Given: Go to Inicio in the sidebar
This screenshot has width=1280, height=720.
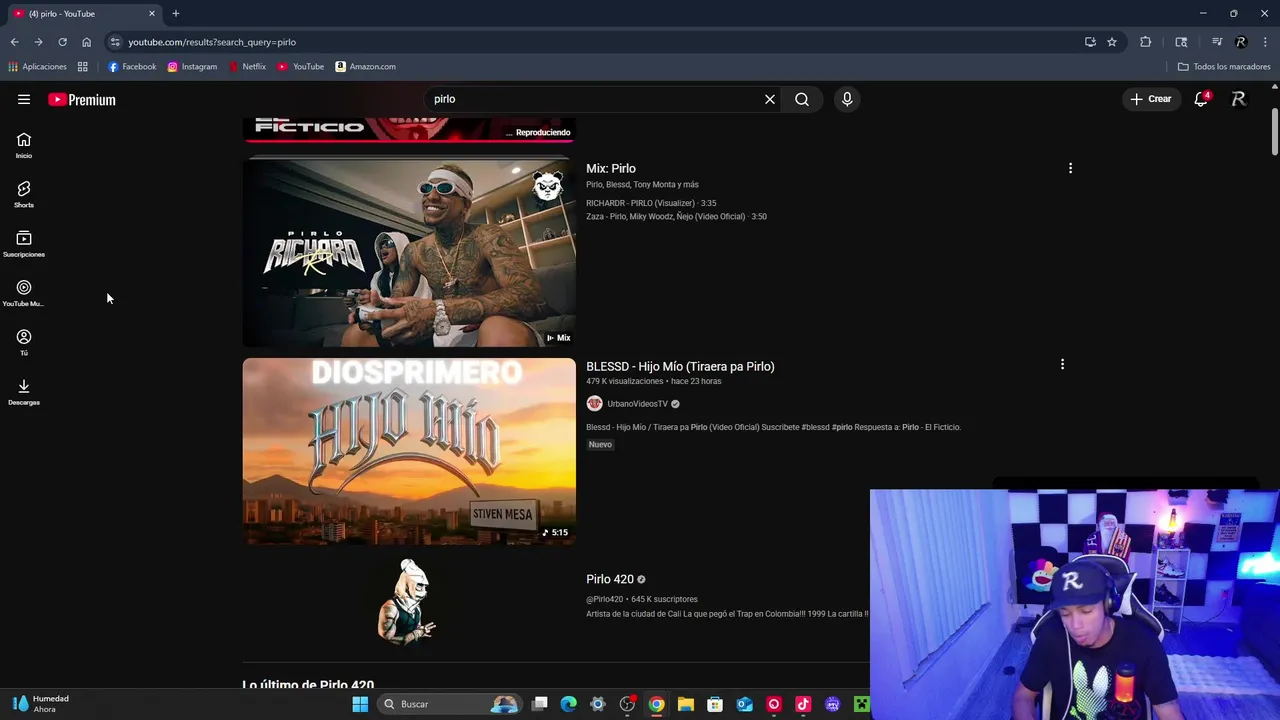Looking at the screenshot, I should (x=24, y=146).
